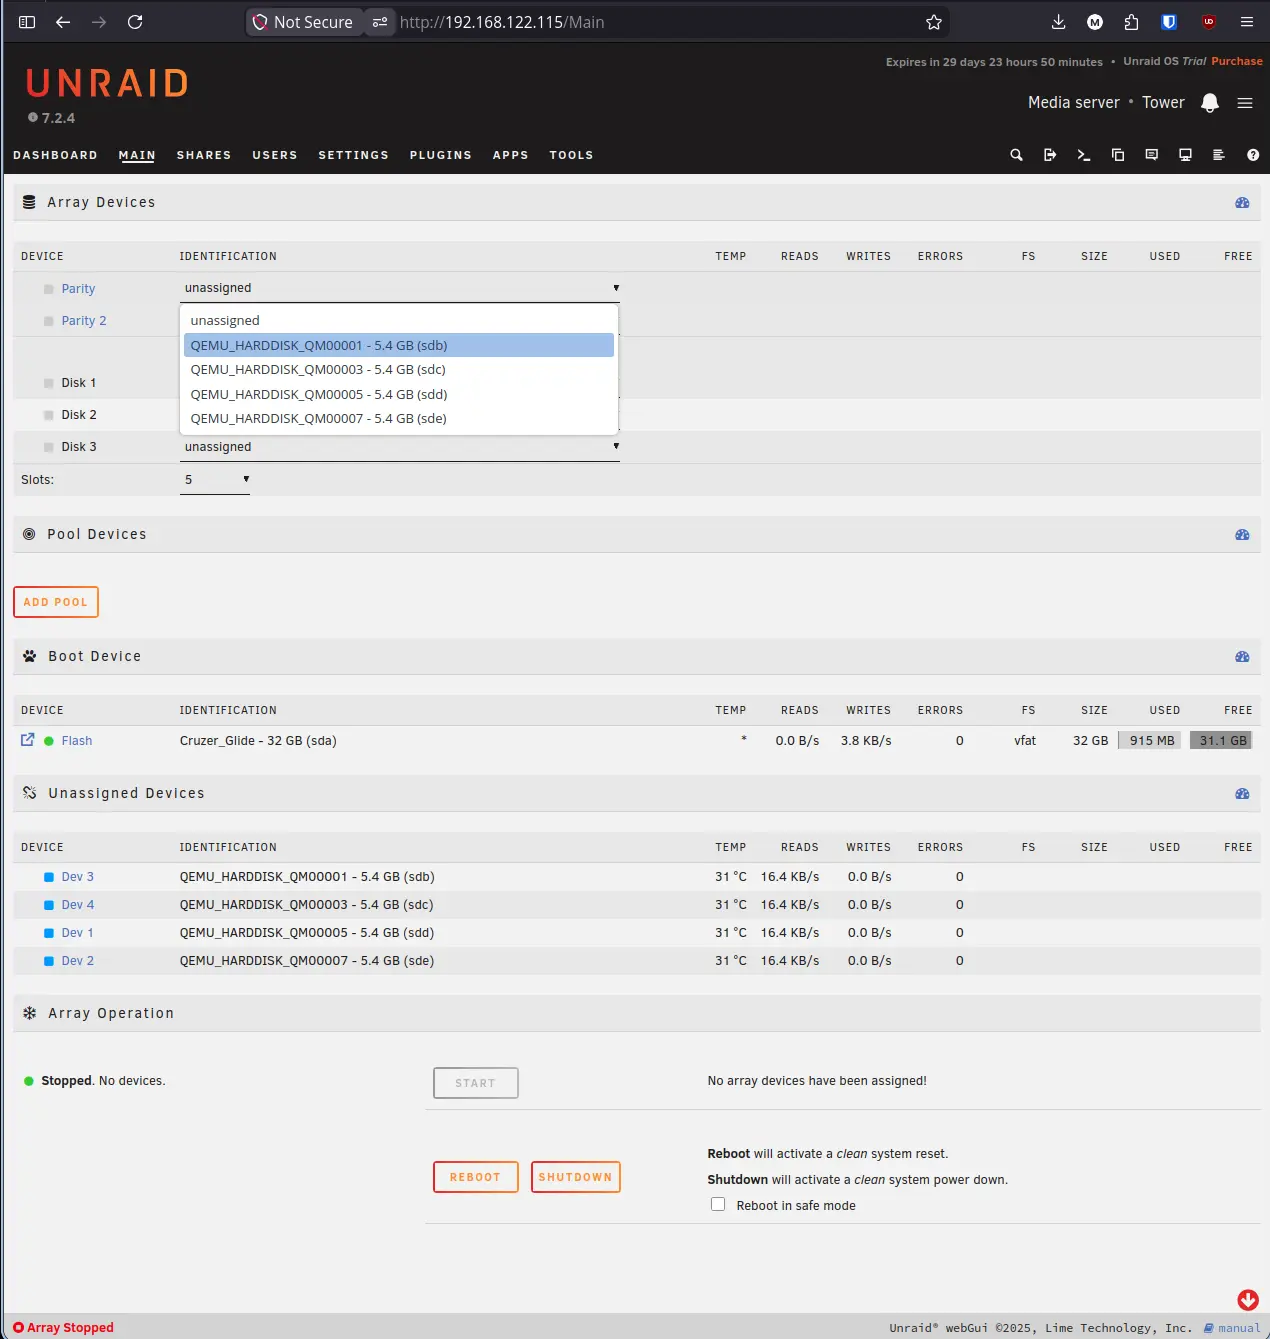Select QEMU_HARDDISK_QM00005 (sdd) option
Viewport: 1270px width, 1339px height.
coord(399,394)
